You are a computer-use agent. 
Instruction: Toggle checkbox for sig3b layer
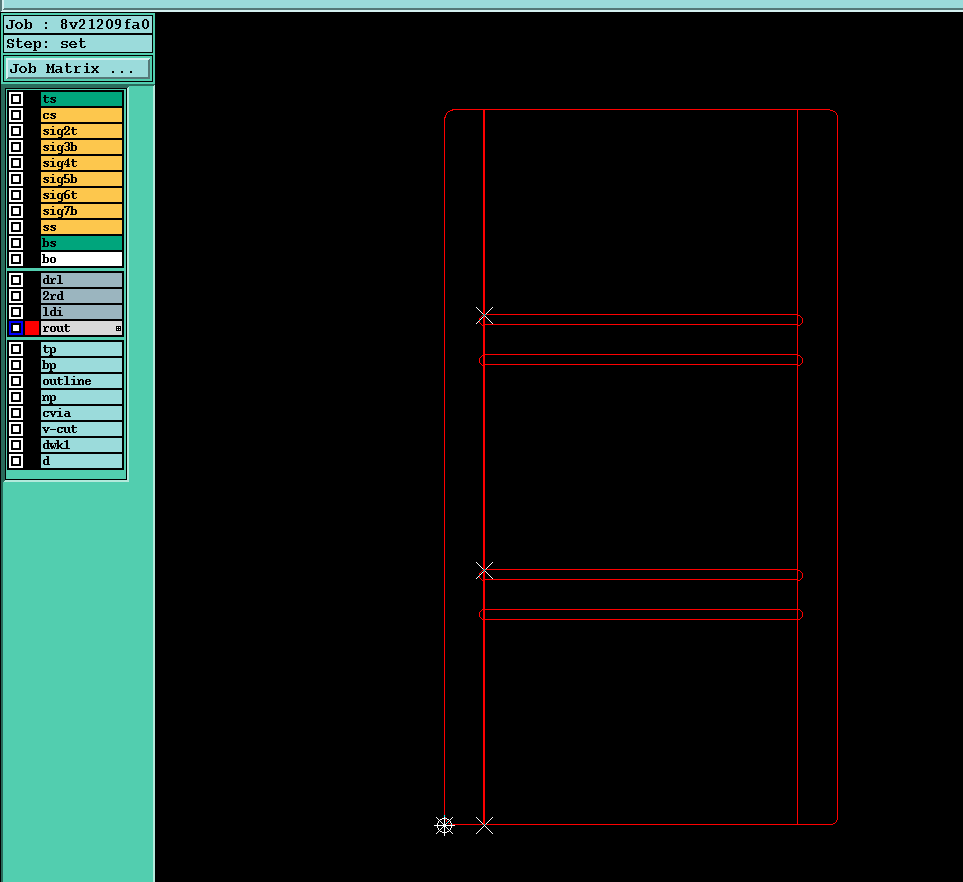(x=16, y=147)
